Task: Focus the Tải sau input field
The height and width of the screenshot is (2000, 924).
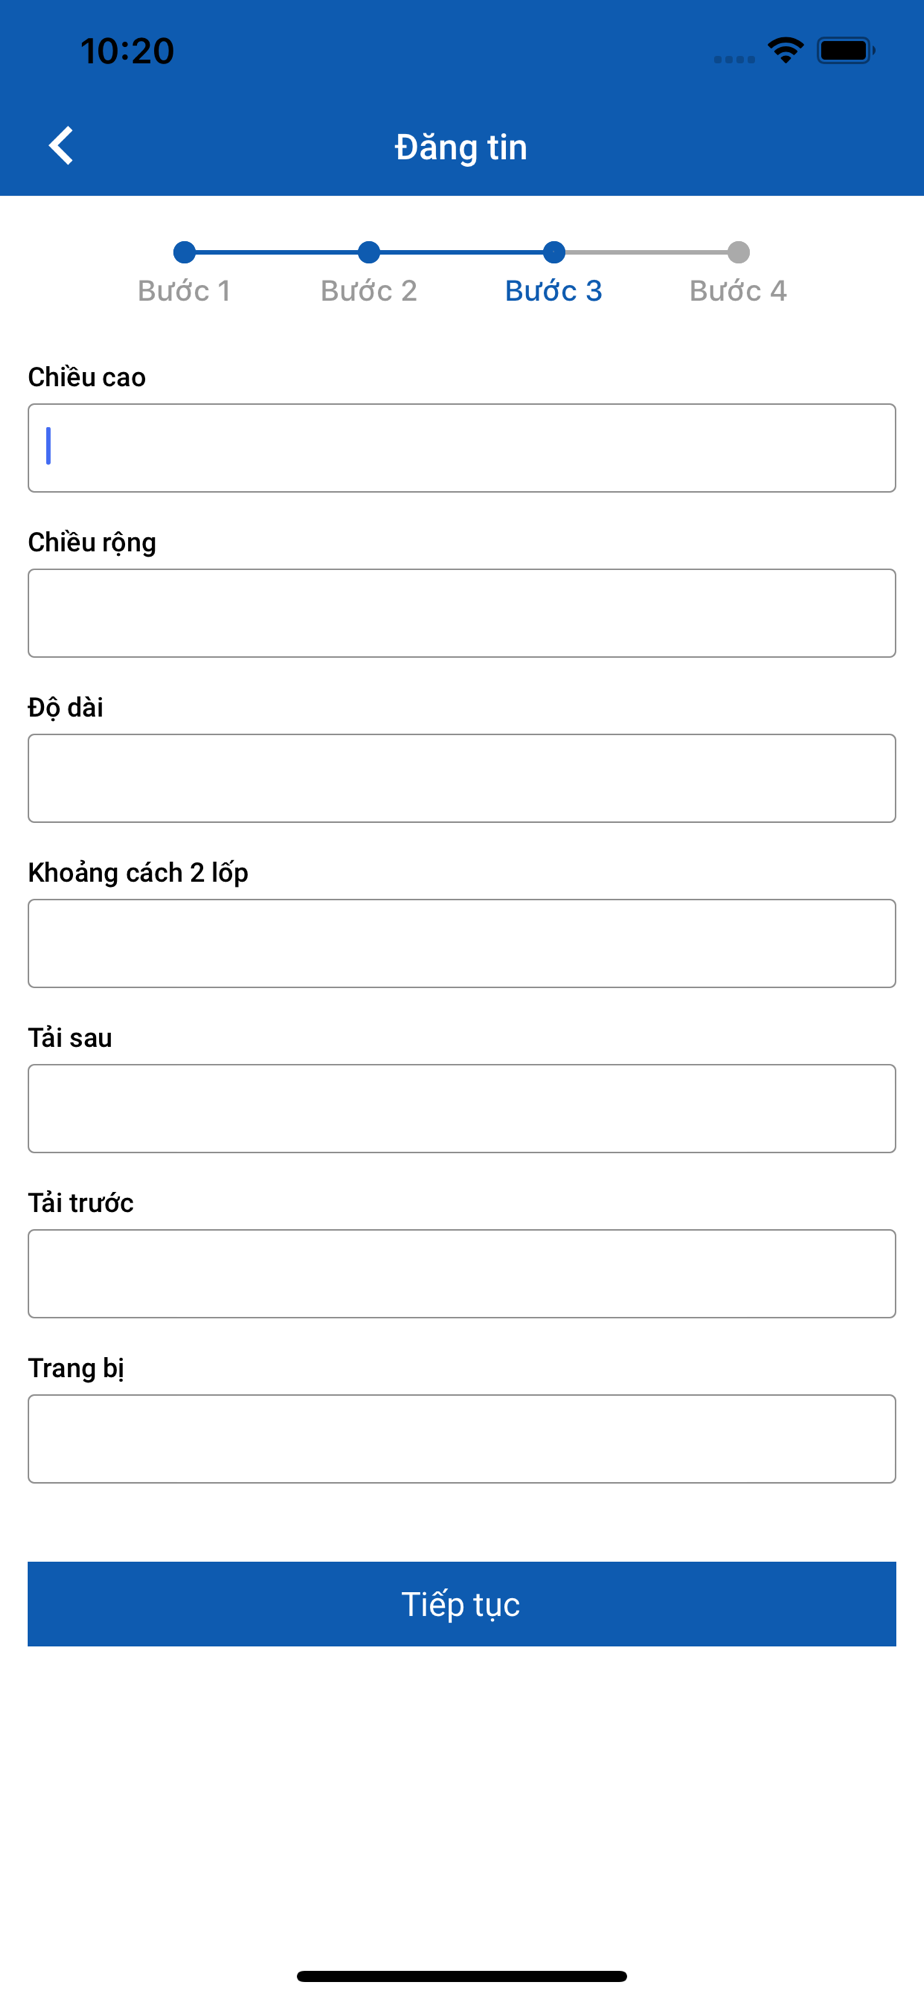Action: point(462,1108)
